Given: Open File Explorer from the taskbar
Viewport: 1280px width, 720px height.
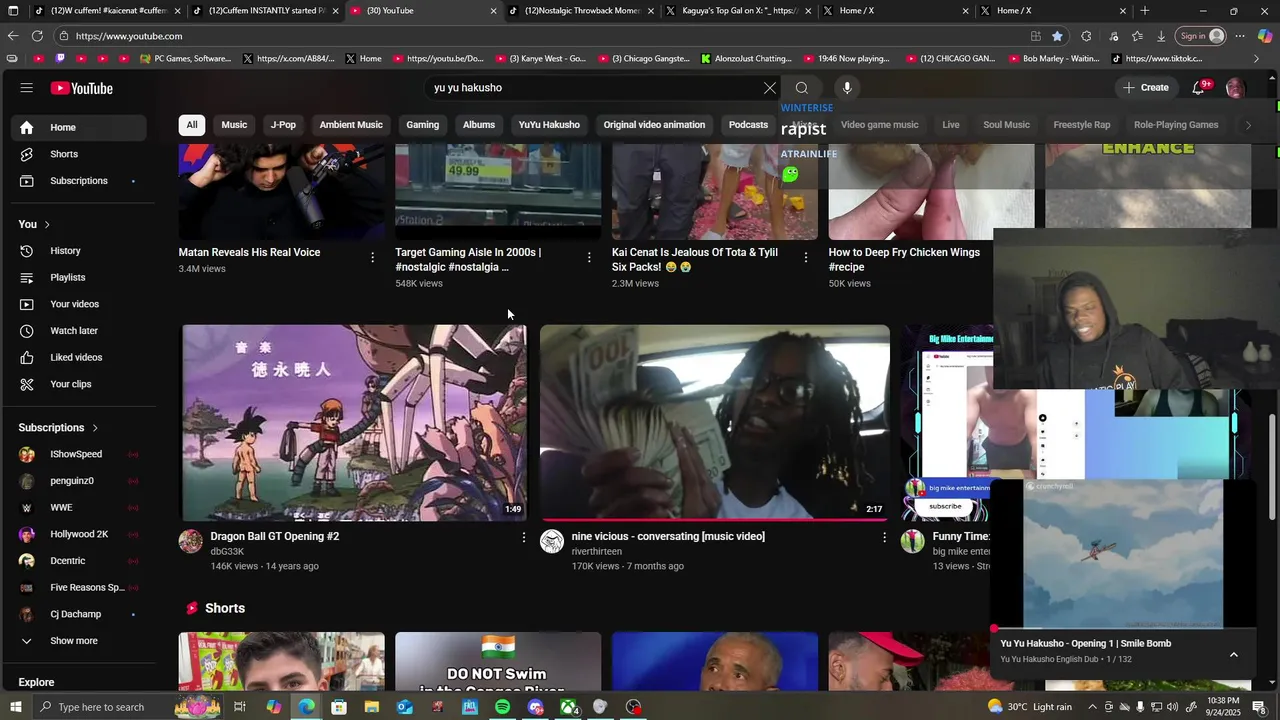Looking at the screenshot, I should [371, 707].
